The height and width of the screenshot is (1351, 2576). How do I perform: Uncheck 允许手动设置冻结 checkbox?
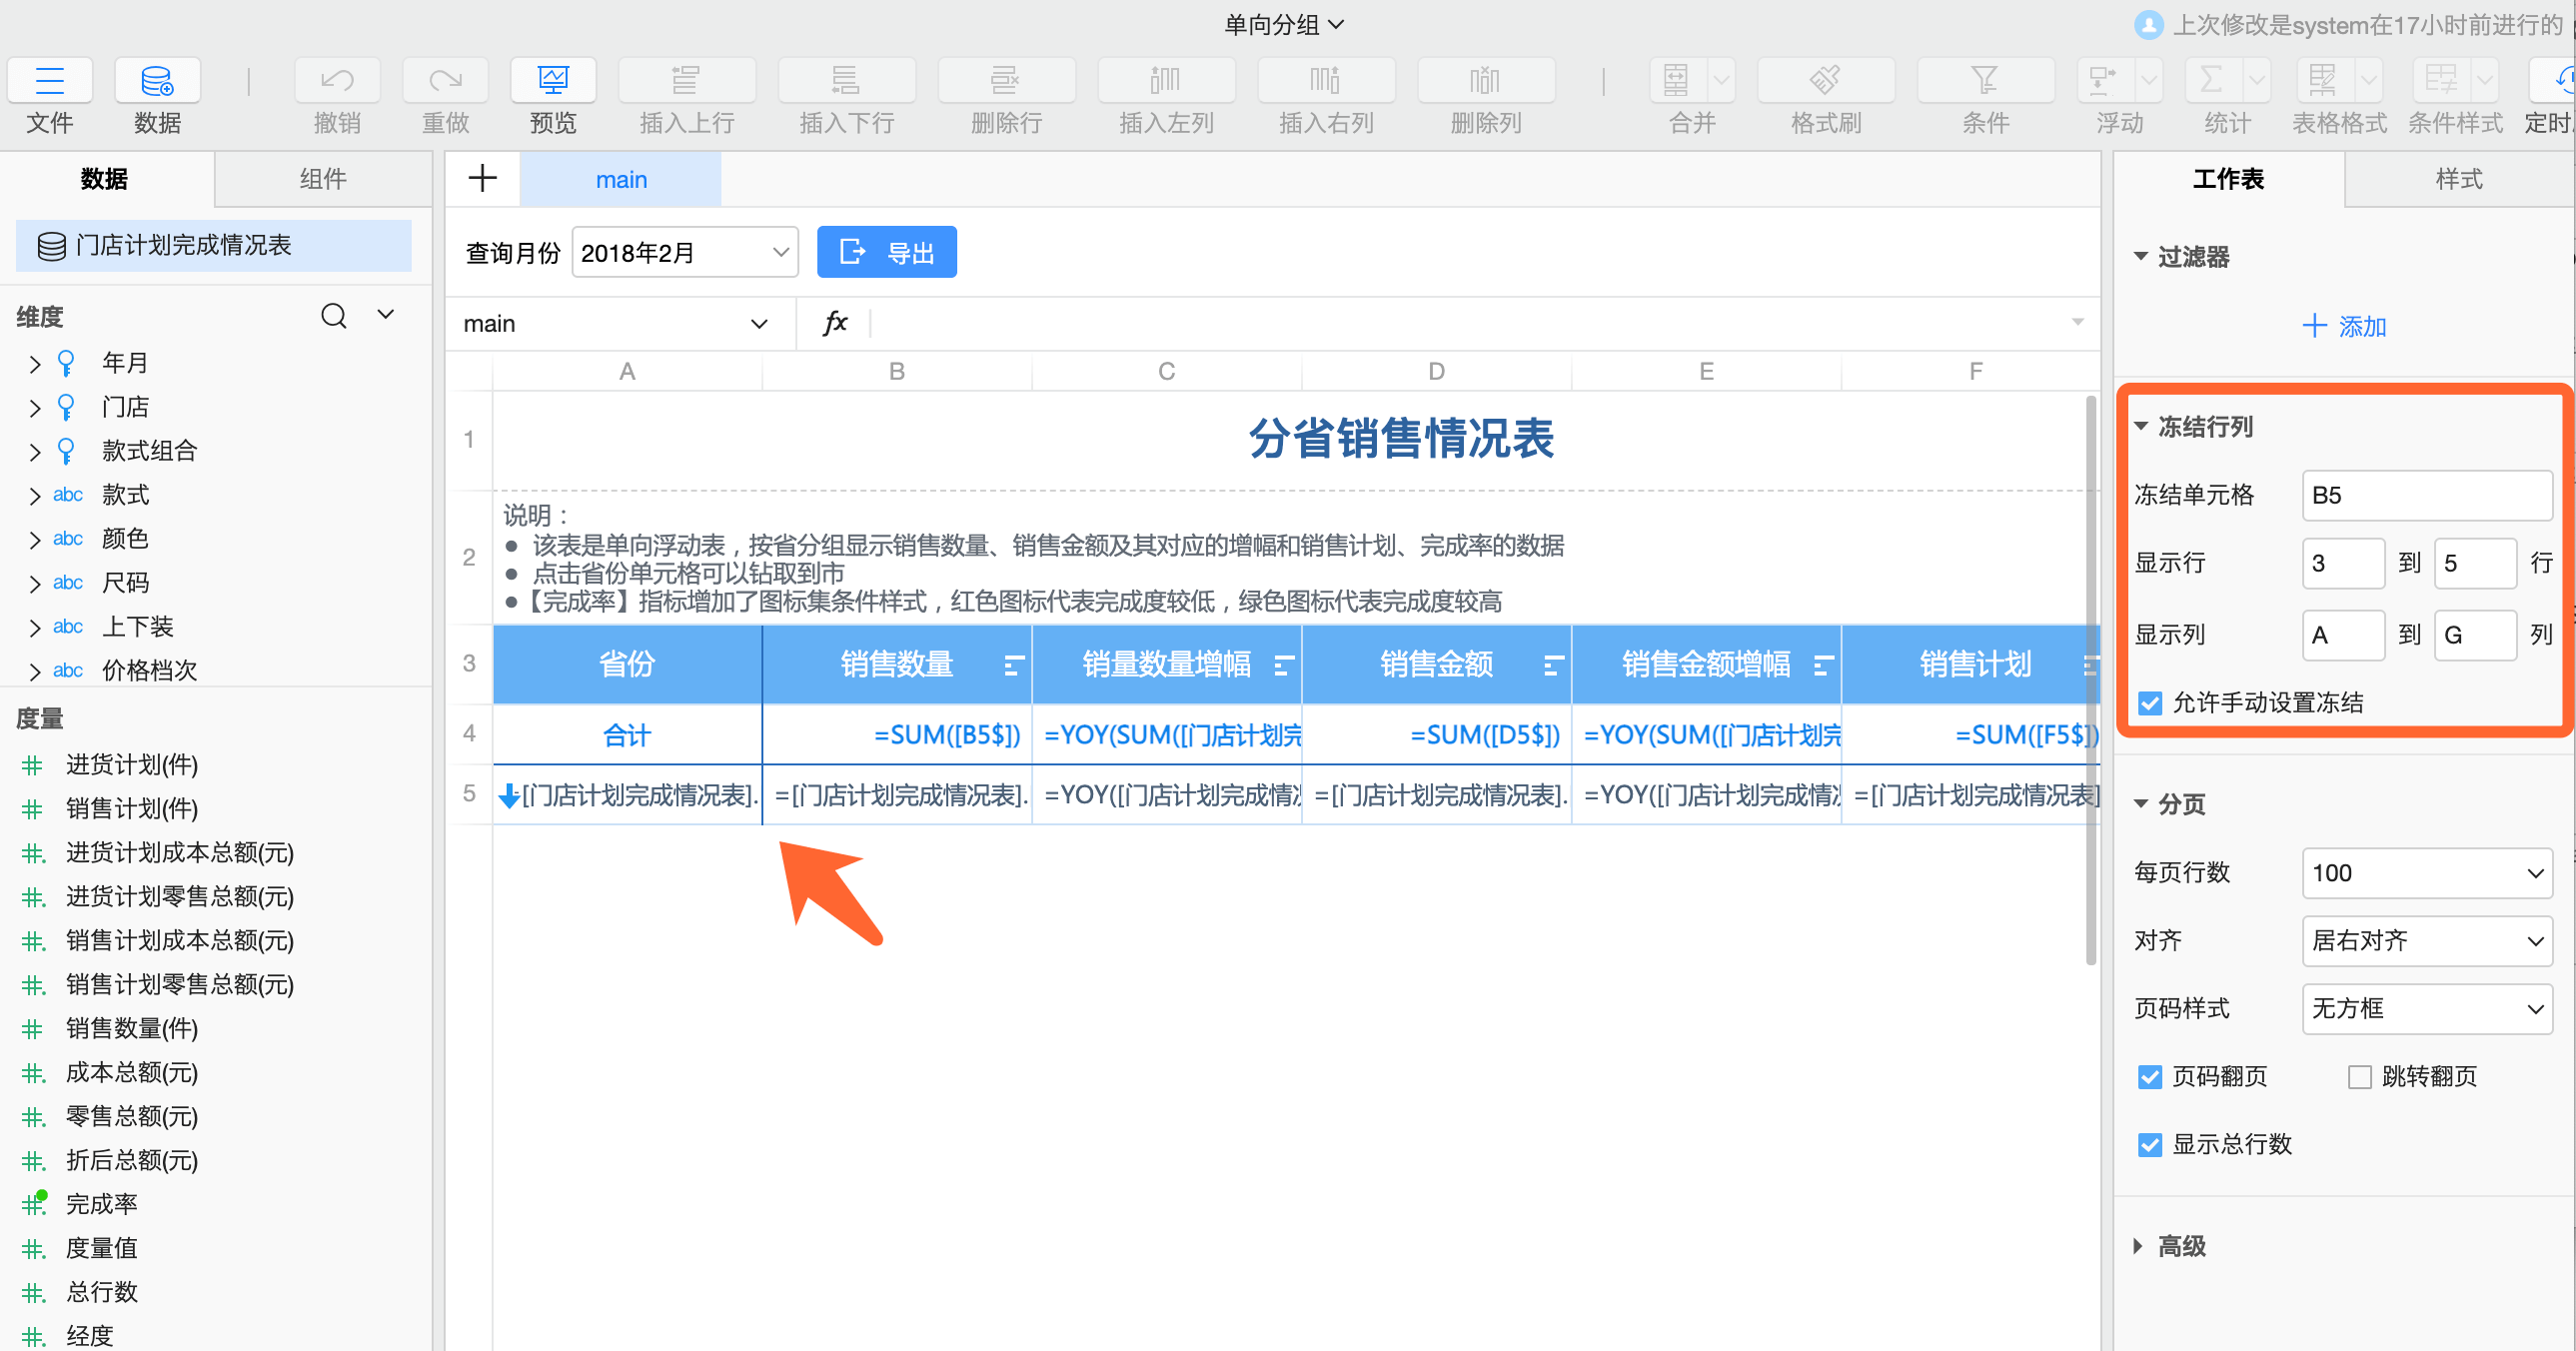click(x=2150, y=703)
